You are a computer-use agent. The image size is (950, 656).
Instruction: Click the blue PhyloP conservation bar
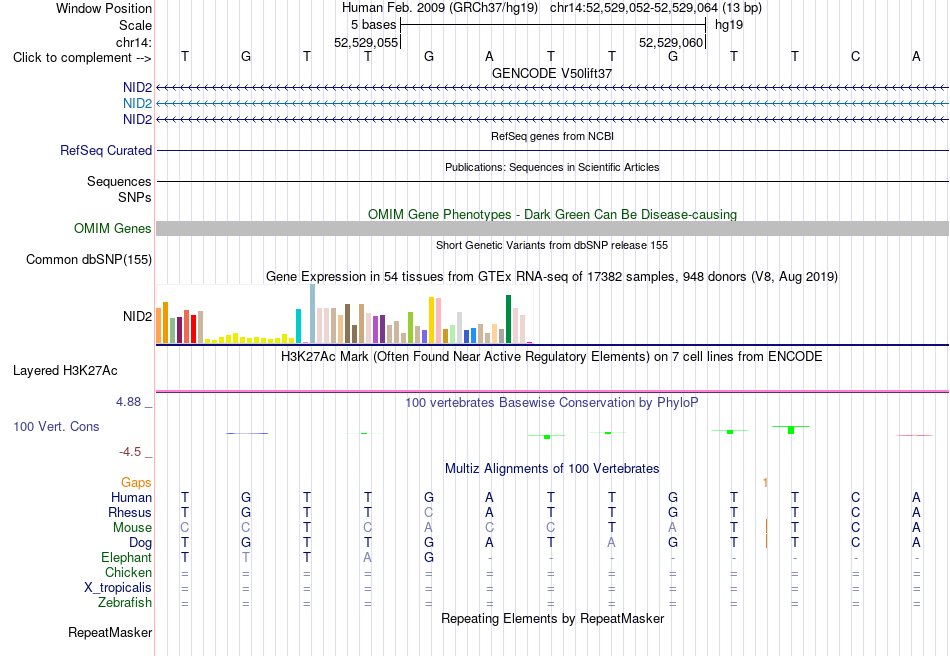(247, 433)
